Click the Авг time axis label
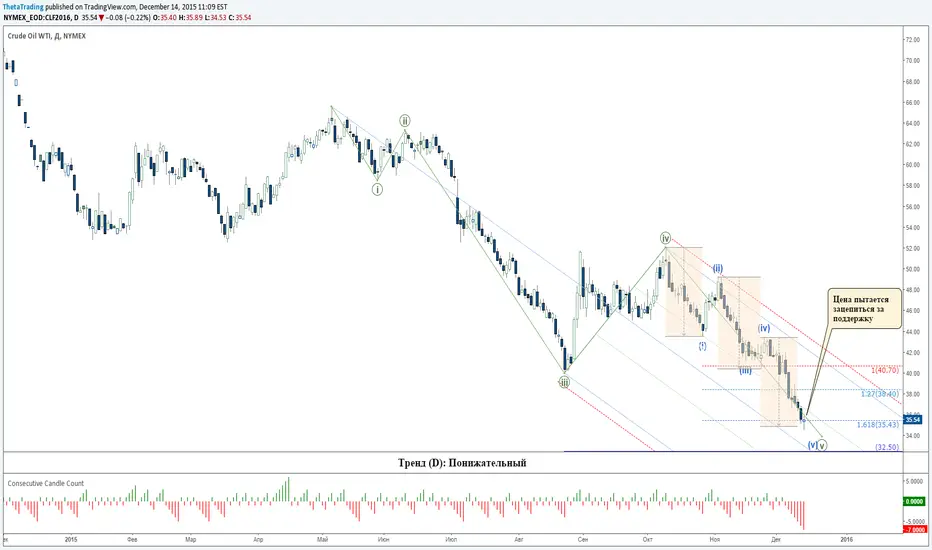The height and width of the screenshot is (550, 932). pyautogui.click(x=519, y=540)
